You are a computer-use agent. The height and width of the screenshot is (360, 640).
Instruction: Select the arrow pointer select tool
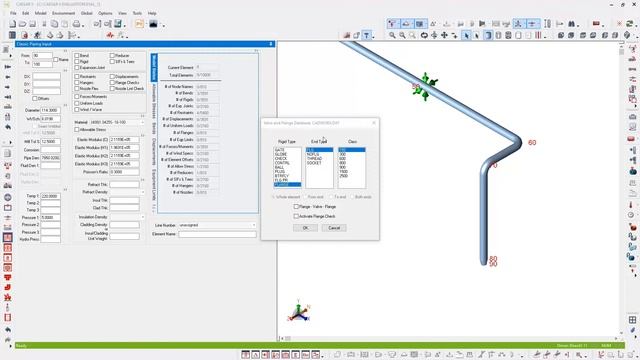[466, 36]
